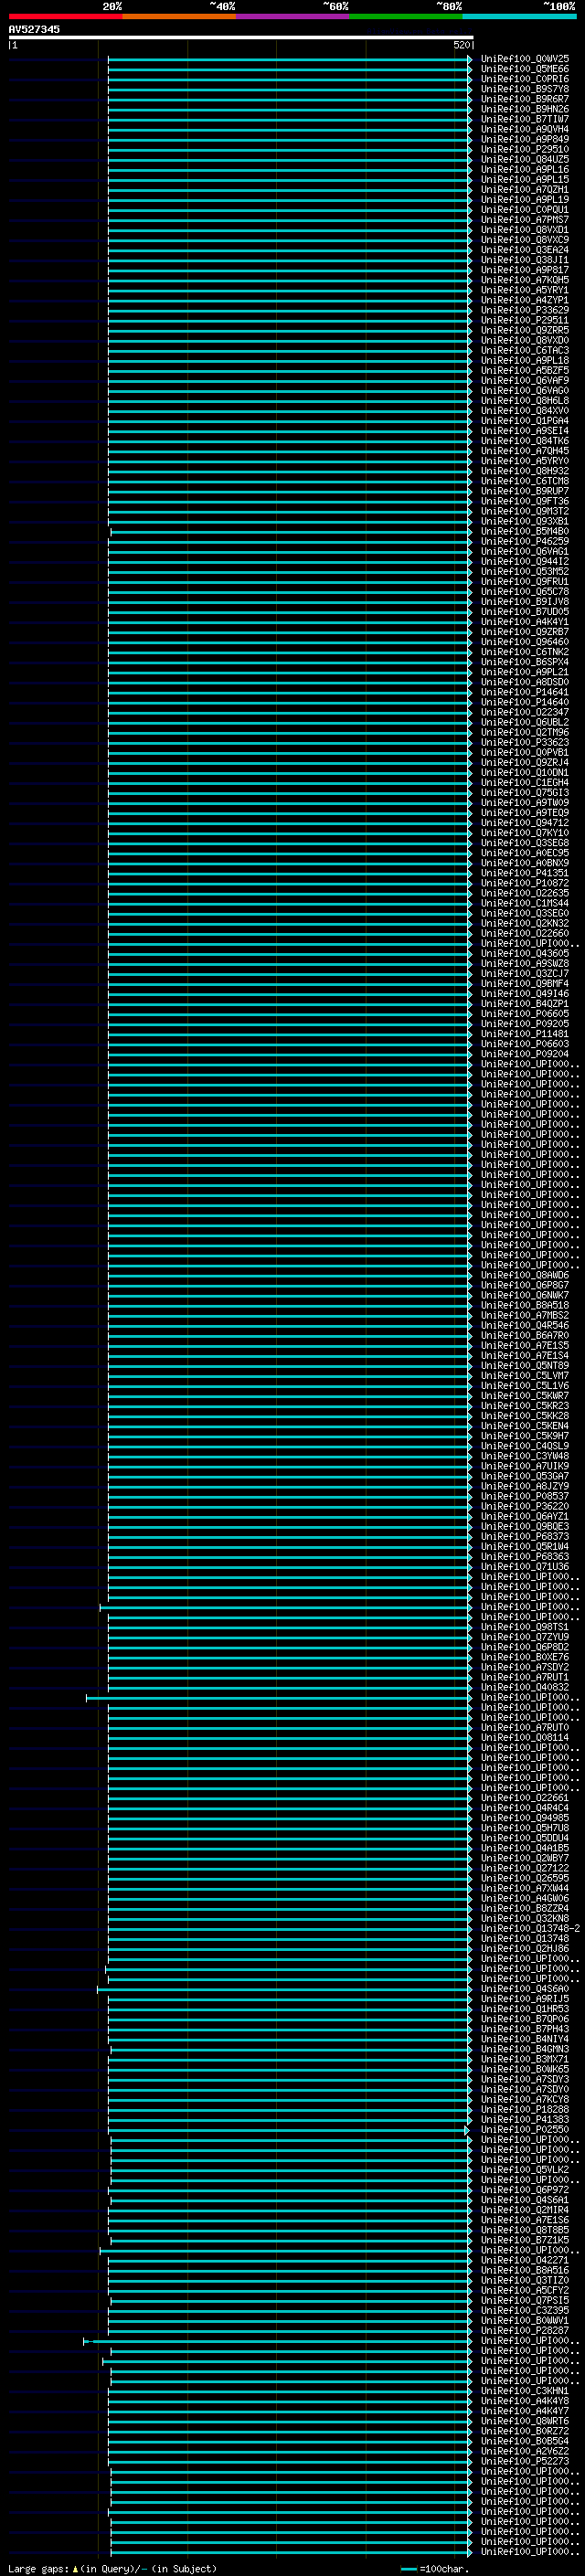Click hit label UniRef100_P14641

pos(525,692)
